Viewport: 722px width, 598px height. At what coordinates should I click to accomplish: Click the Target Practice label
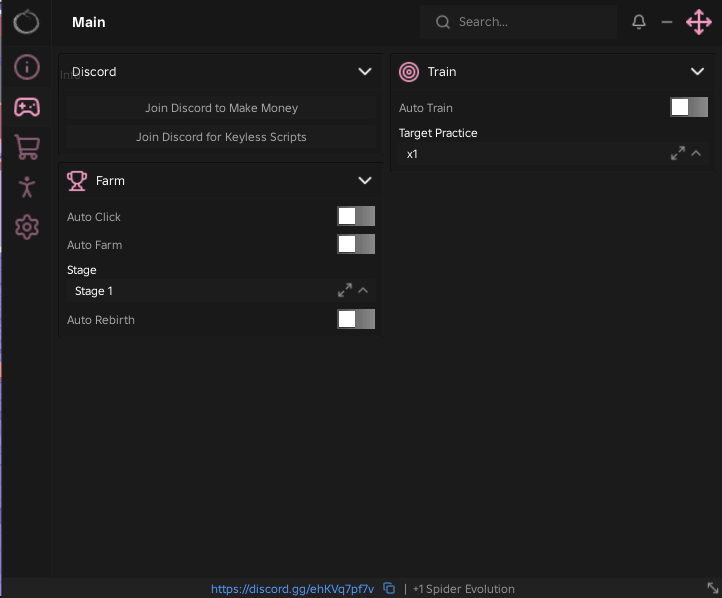pyautogui.click(x=438, y=133)
